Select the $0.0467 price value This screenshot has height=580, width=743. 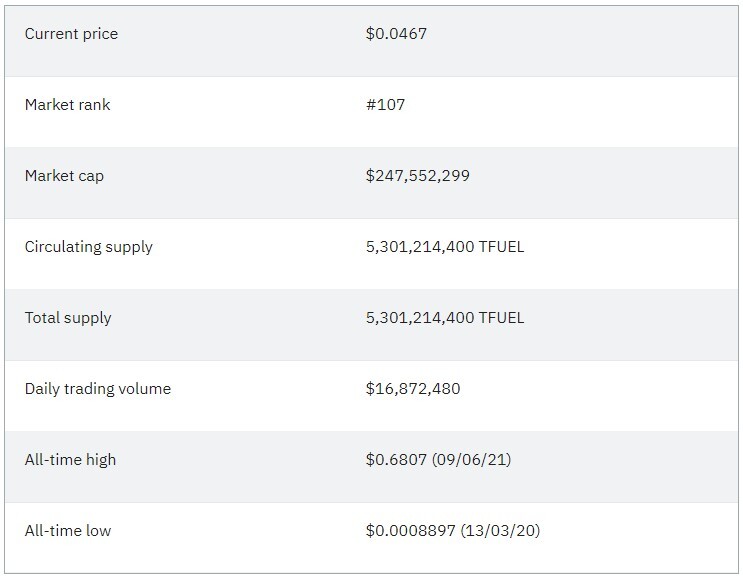(x=396, y=34)
